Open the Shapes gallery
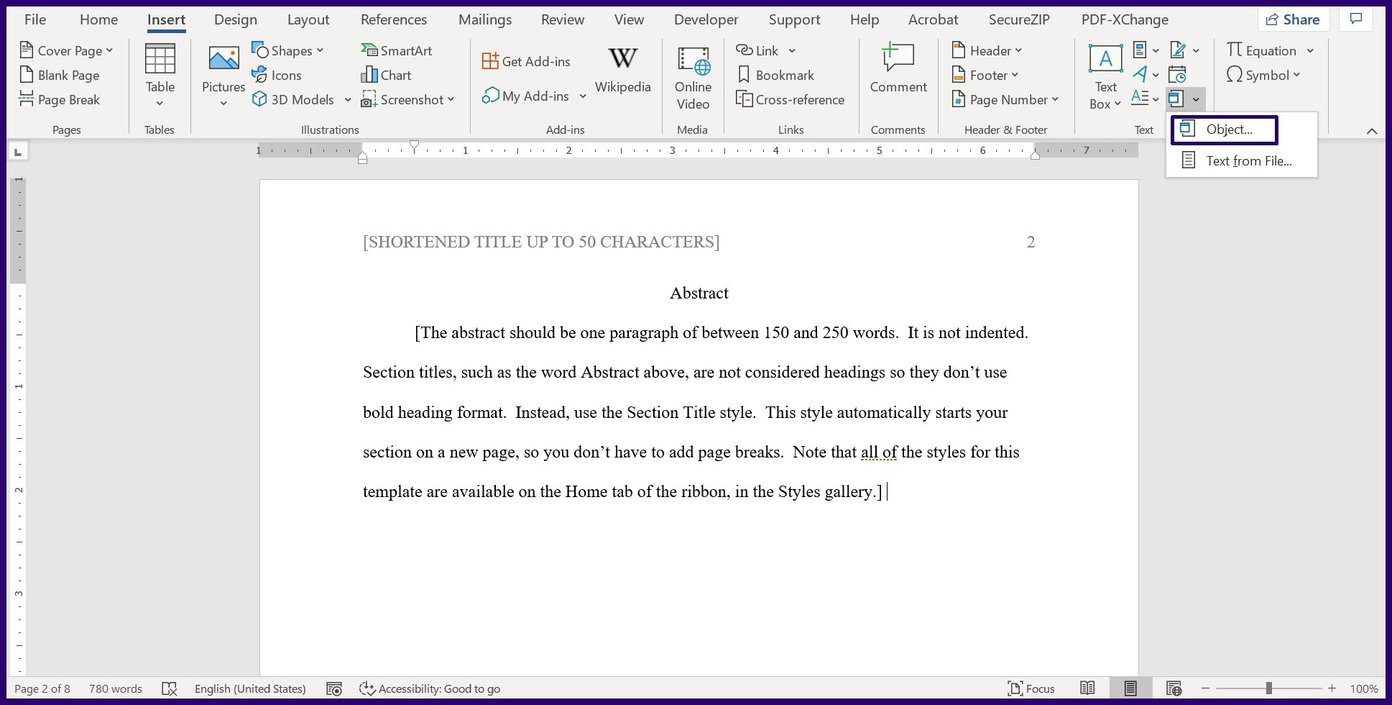 (288, 50)
